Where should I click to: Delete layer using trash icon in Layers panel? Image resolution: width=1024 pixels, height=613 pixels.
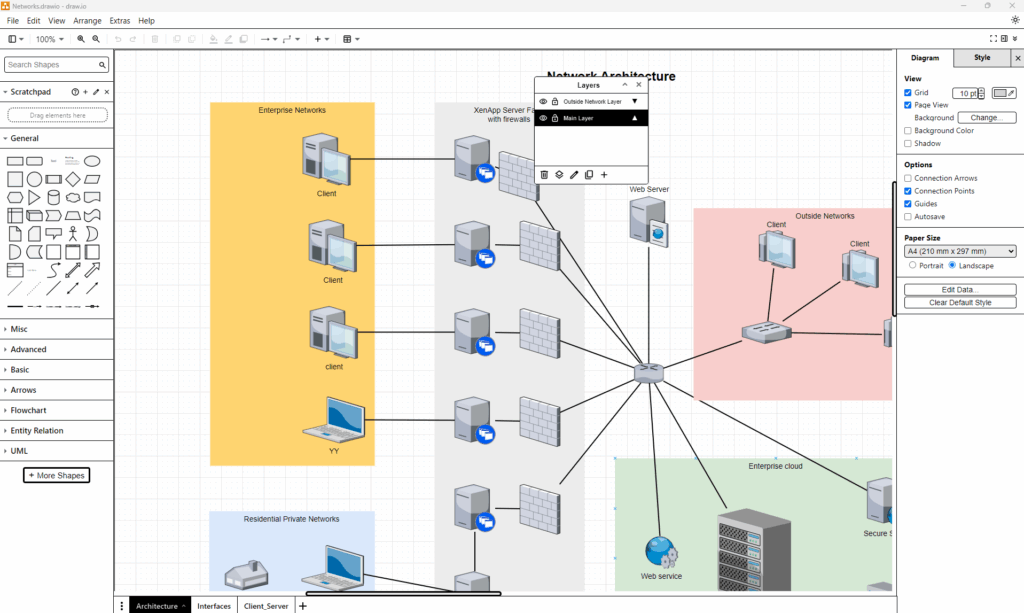click(x=544, y=175)
